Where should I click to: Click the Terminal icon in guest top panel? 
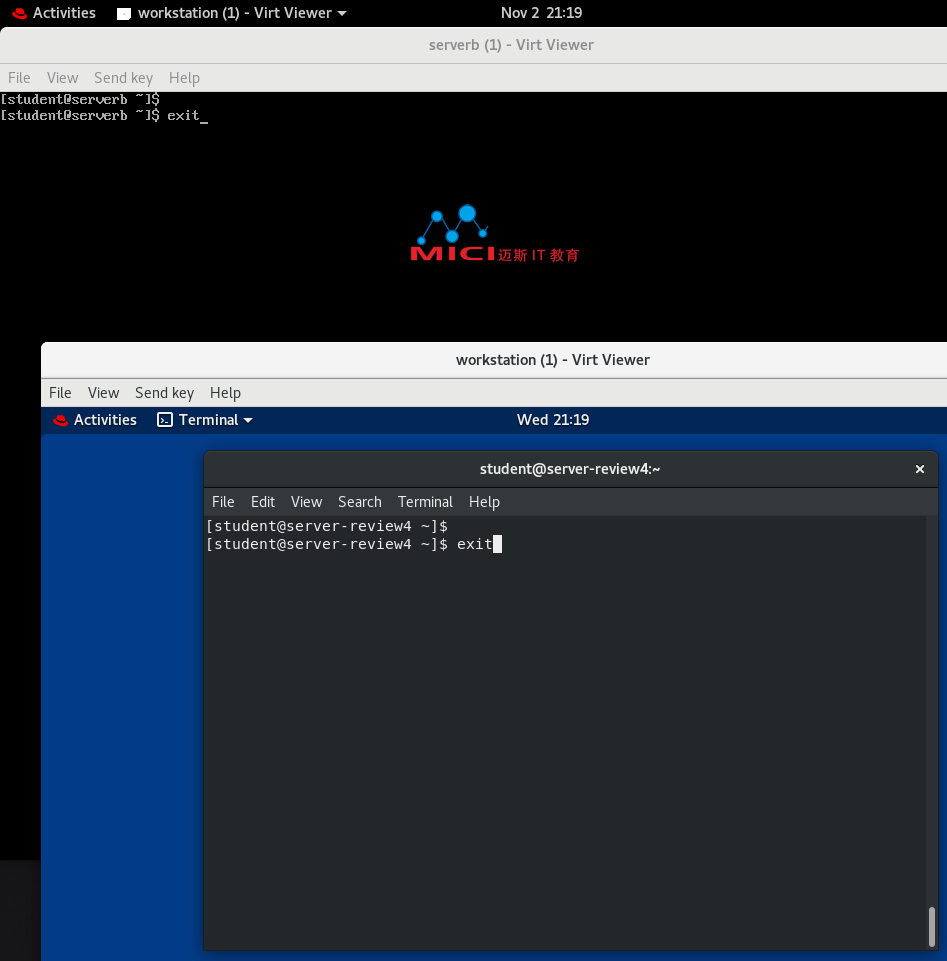165,420
